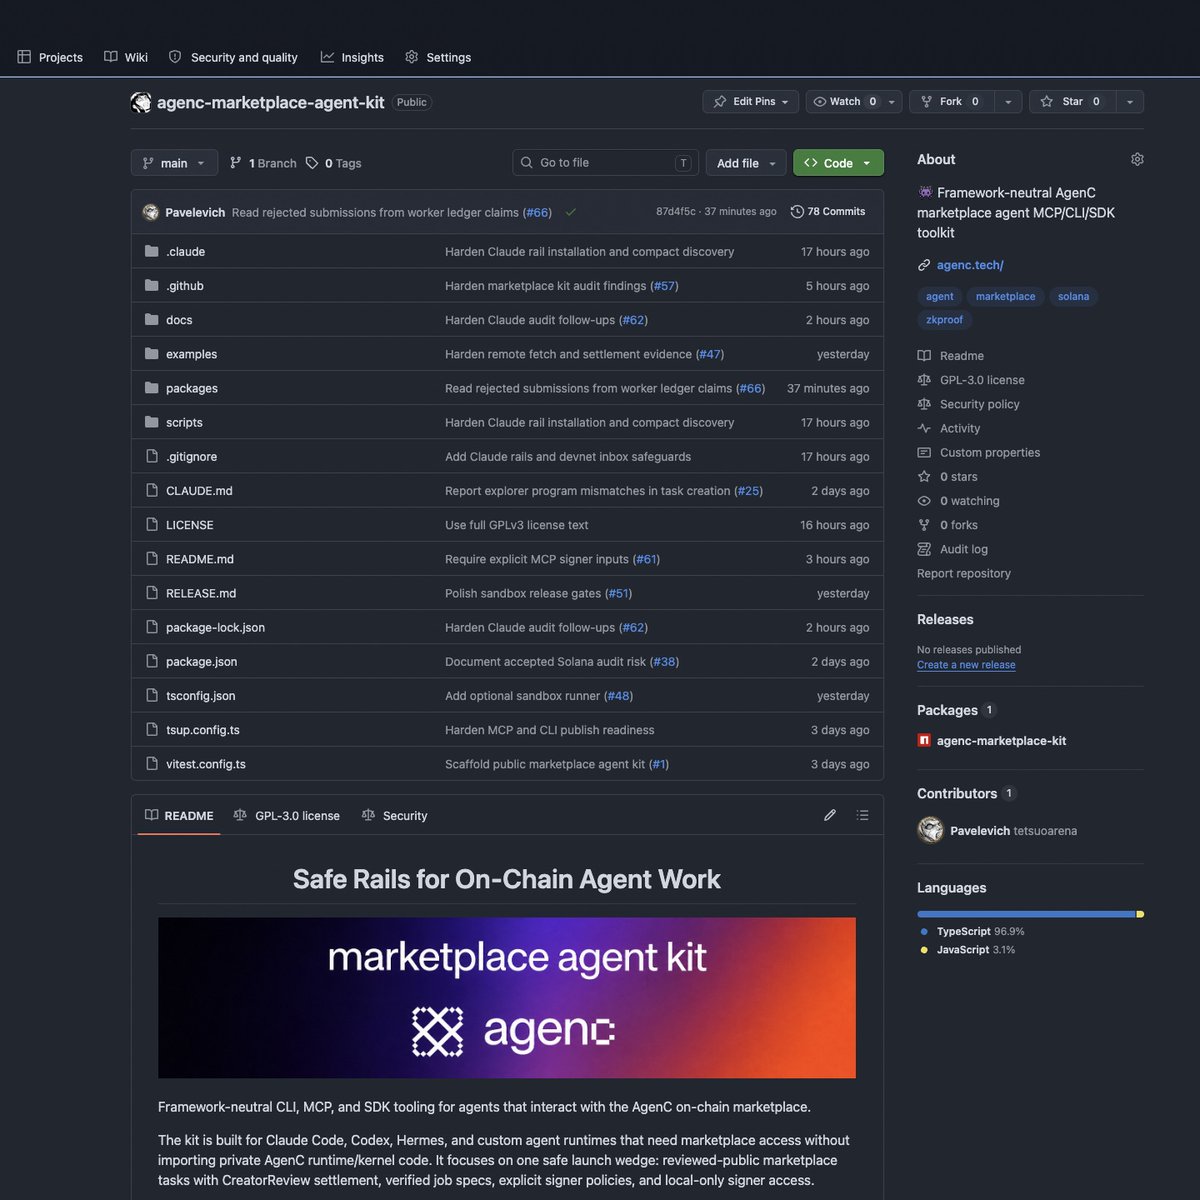Open the main branch dropdown
The height and width of the screenshot is (1200, 1200).
(174, 163)
